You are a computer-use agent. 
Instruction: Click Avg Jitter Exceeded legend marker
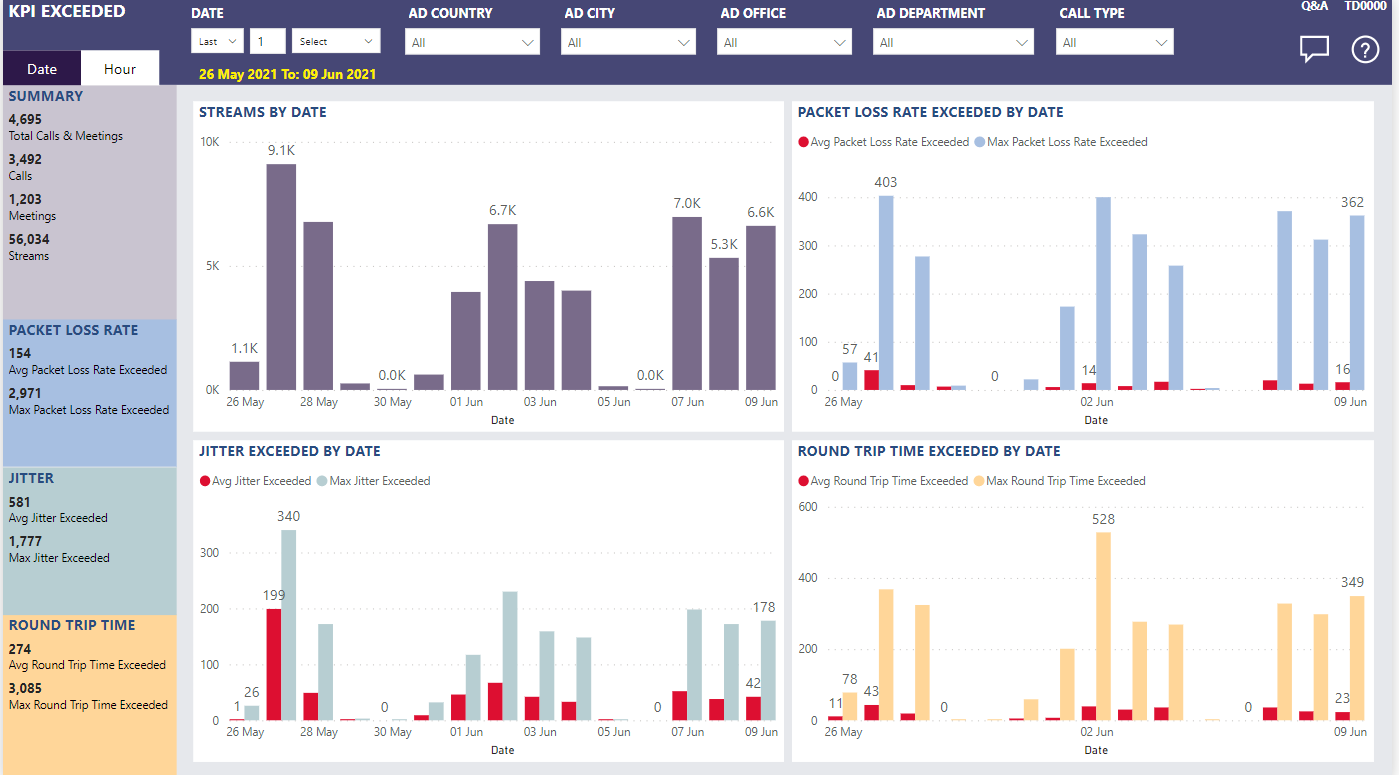point(204,481)
